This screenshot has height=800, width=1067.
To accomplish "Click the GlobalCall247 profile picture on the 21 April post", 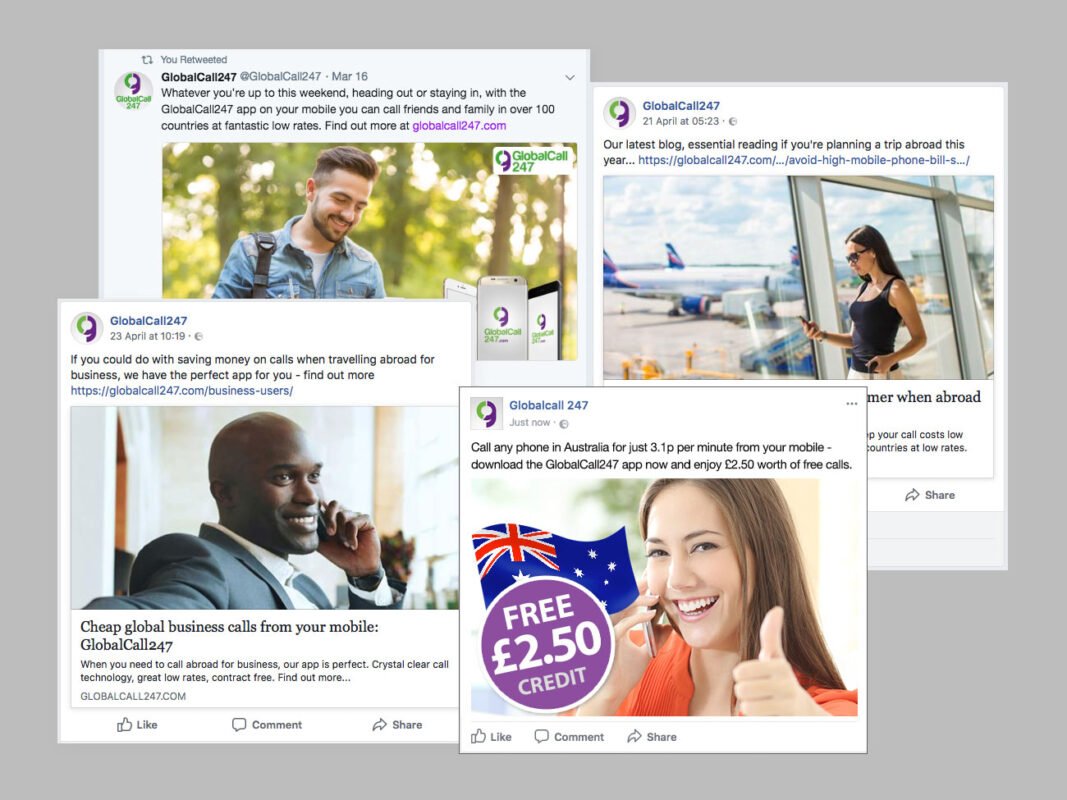I will coord(619,112).
